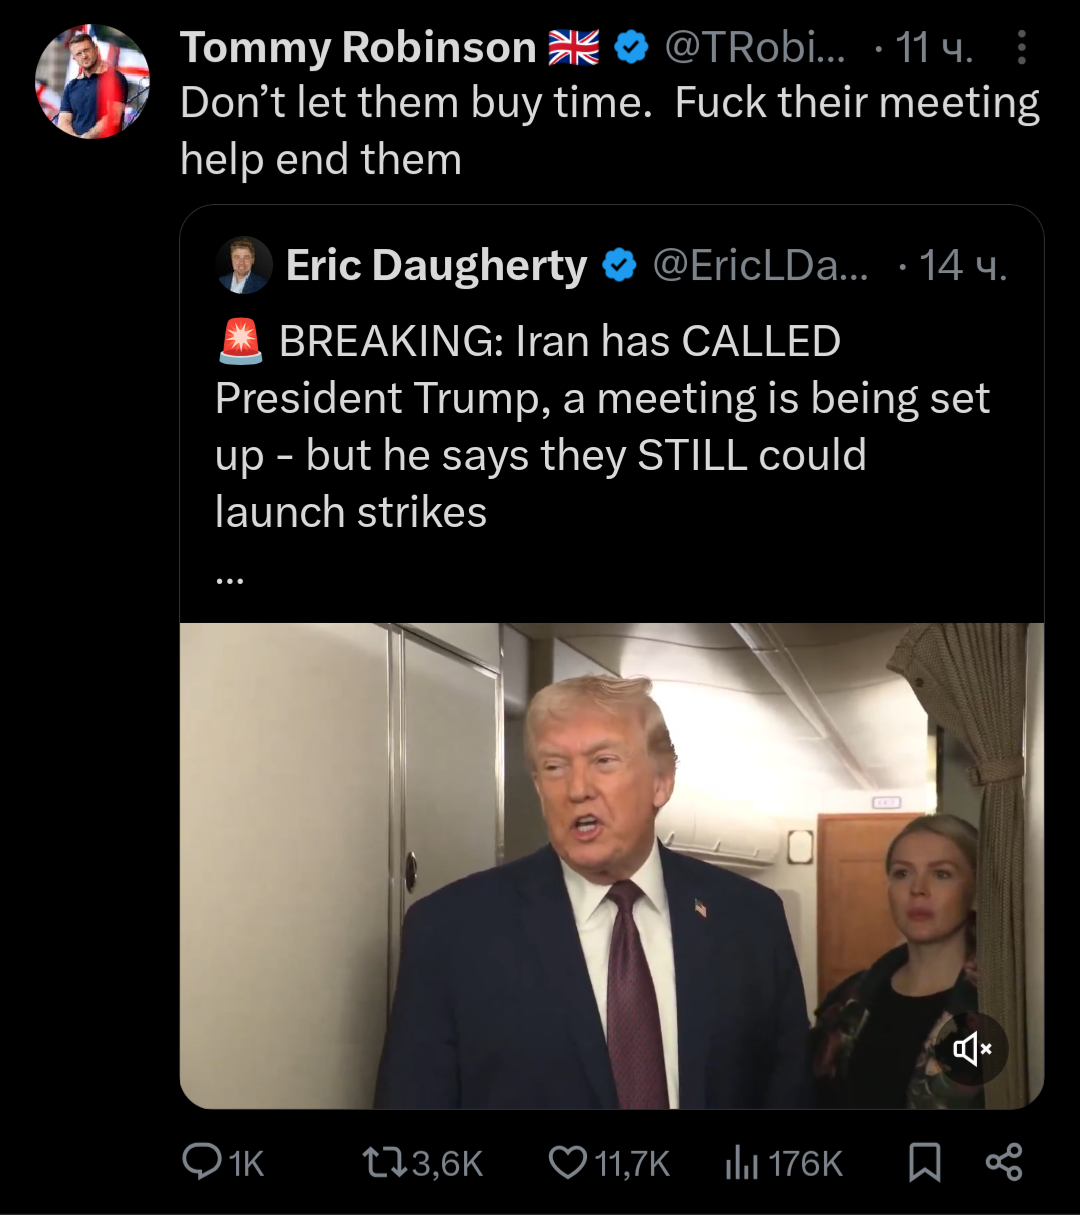
Task: Open the reply comments icon
Action: point(203,1162)
